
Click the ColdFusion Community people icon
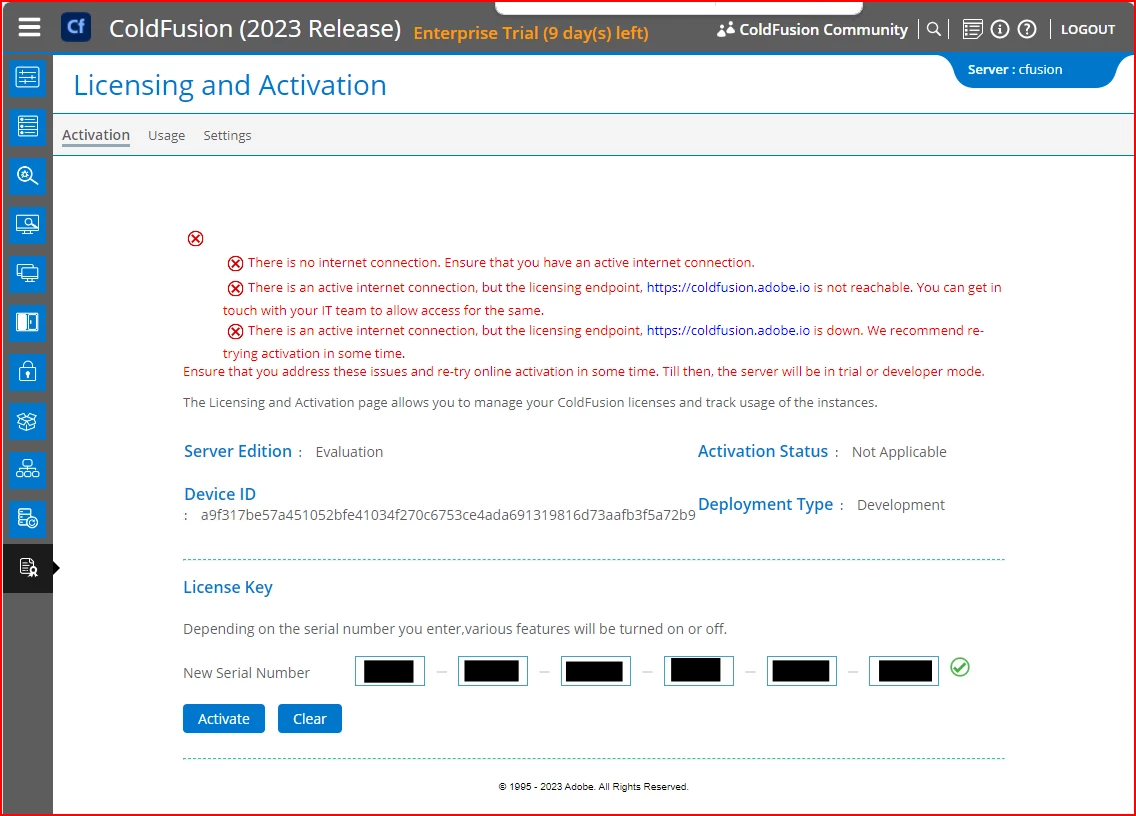point(725,30)
